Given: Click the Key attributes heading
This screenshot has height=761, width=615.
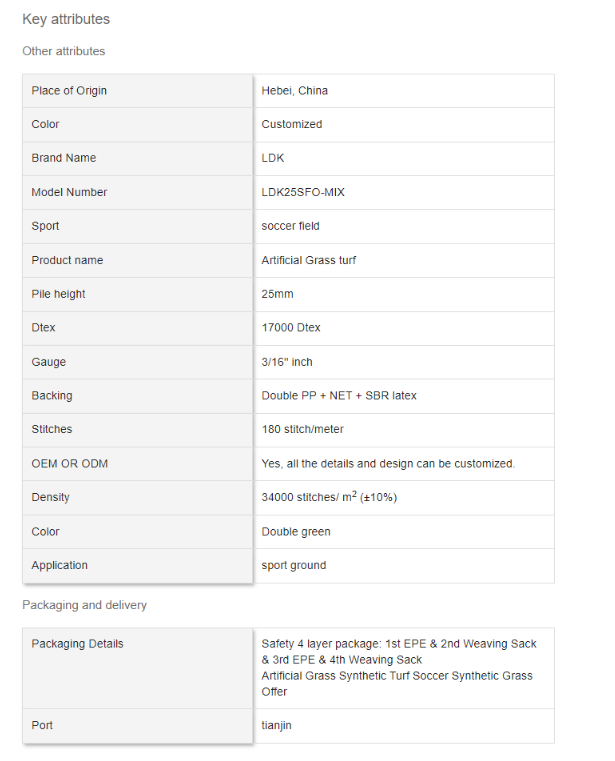Looking at the screenshot, I should coord(66,19).
